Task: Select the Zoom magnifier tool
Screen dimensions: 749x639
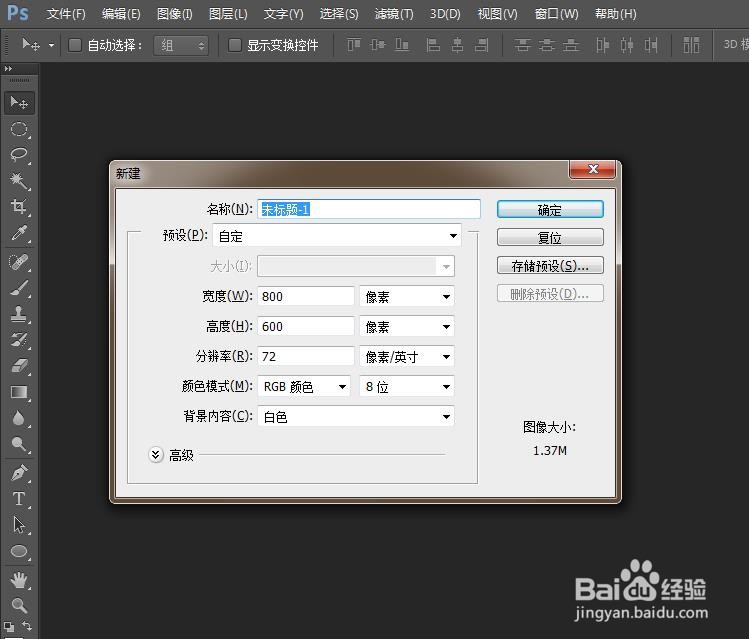Action: click(x=19, y=606)
